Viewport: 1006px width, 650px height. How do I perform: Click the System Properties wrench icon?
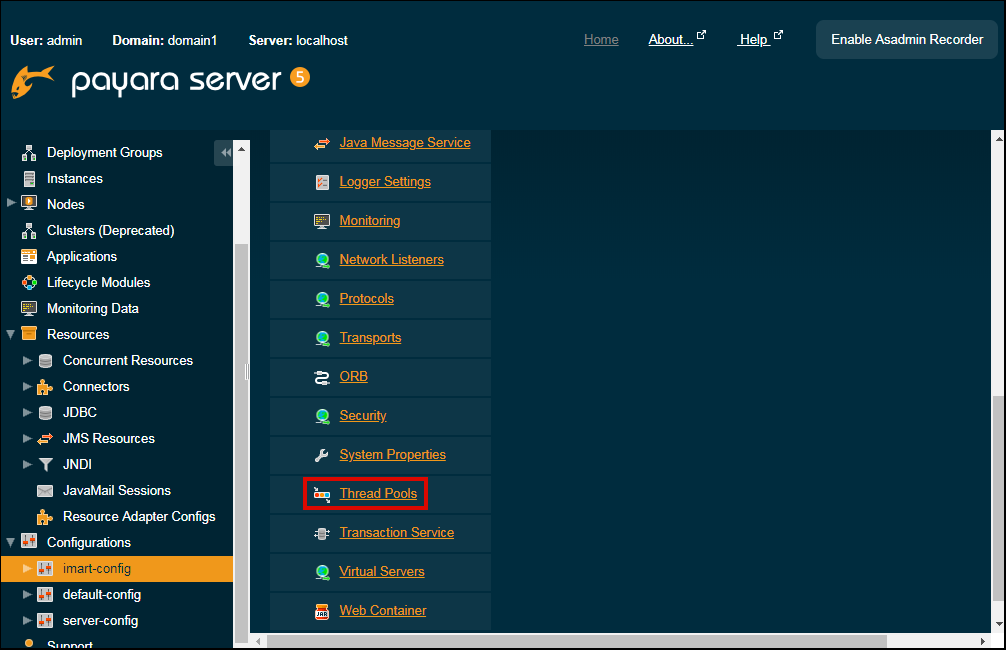point(322,455)
